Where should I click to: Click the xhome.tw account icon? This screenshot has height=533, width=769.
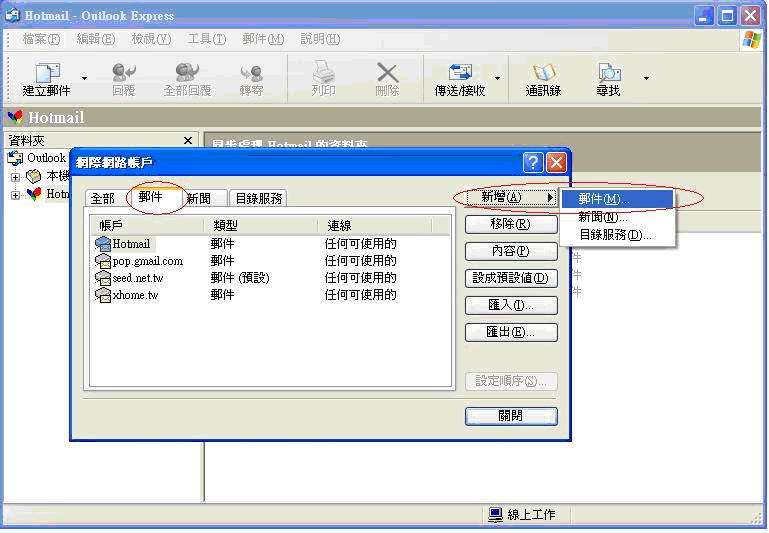[x=103, y=295]
